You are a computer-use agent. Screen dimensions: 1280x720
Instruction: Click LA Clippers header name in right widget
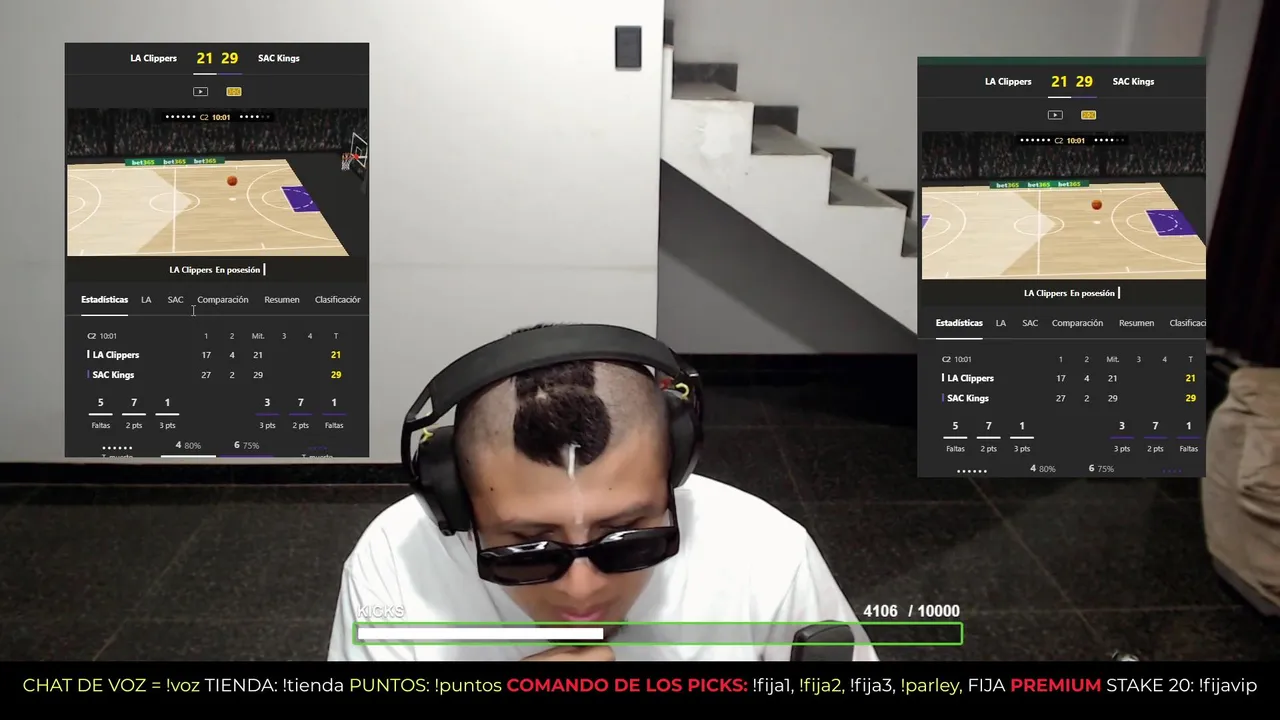(1008, 82)
